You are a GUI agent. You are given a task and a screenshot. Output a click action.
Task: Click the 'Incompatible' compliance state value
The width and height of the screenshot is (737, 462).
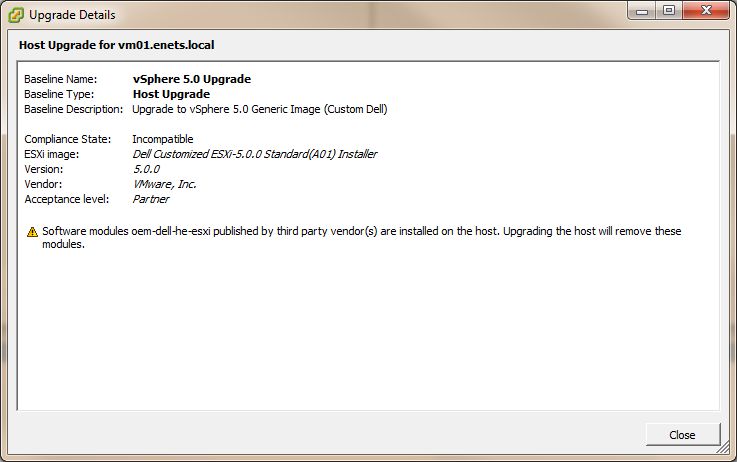[163, 139]
